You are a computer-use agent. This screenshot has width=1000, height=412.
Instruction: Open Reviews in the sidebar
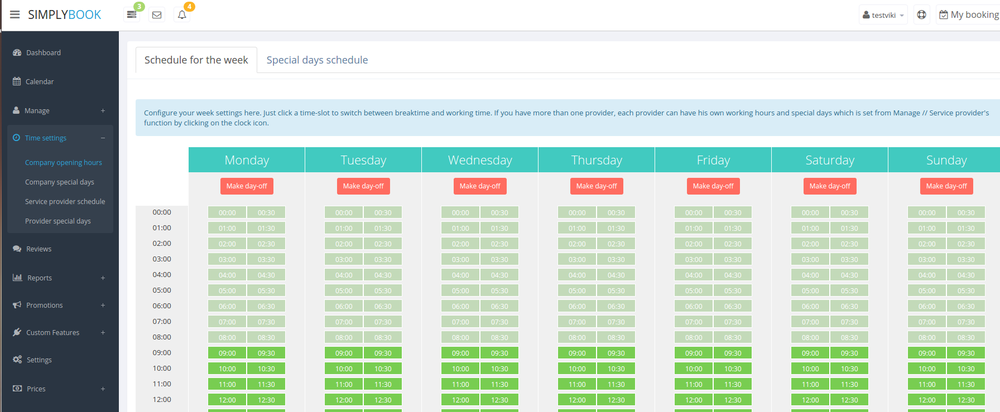[x=38, y=249]
